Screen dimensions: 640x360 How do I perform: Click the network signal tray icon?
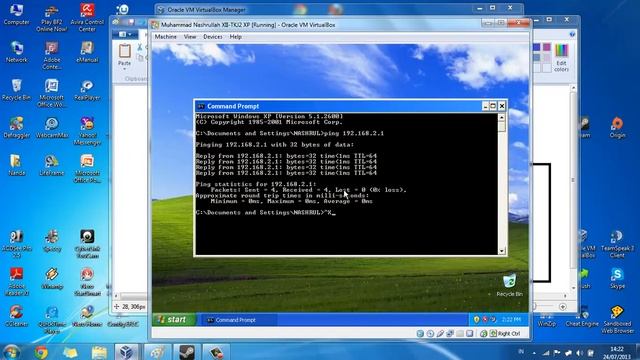546,353
